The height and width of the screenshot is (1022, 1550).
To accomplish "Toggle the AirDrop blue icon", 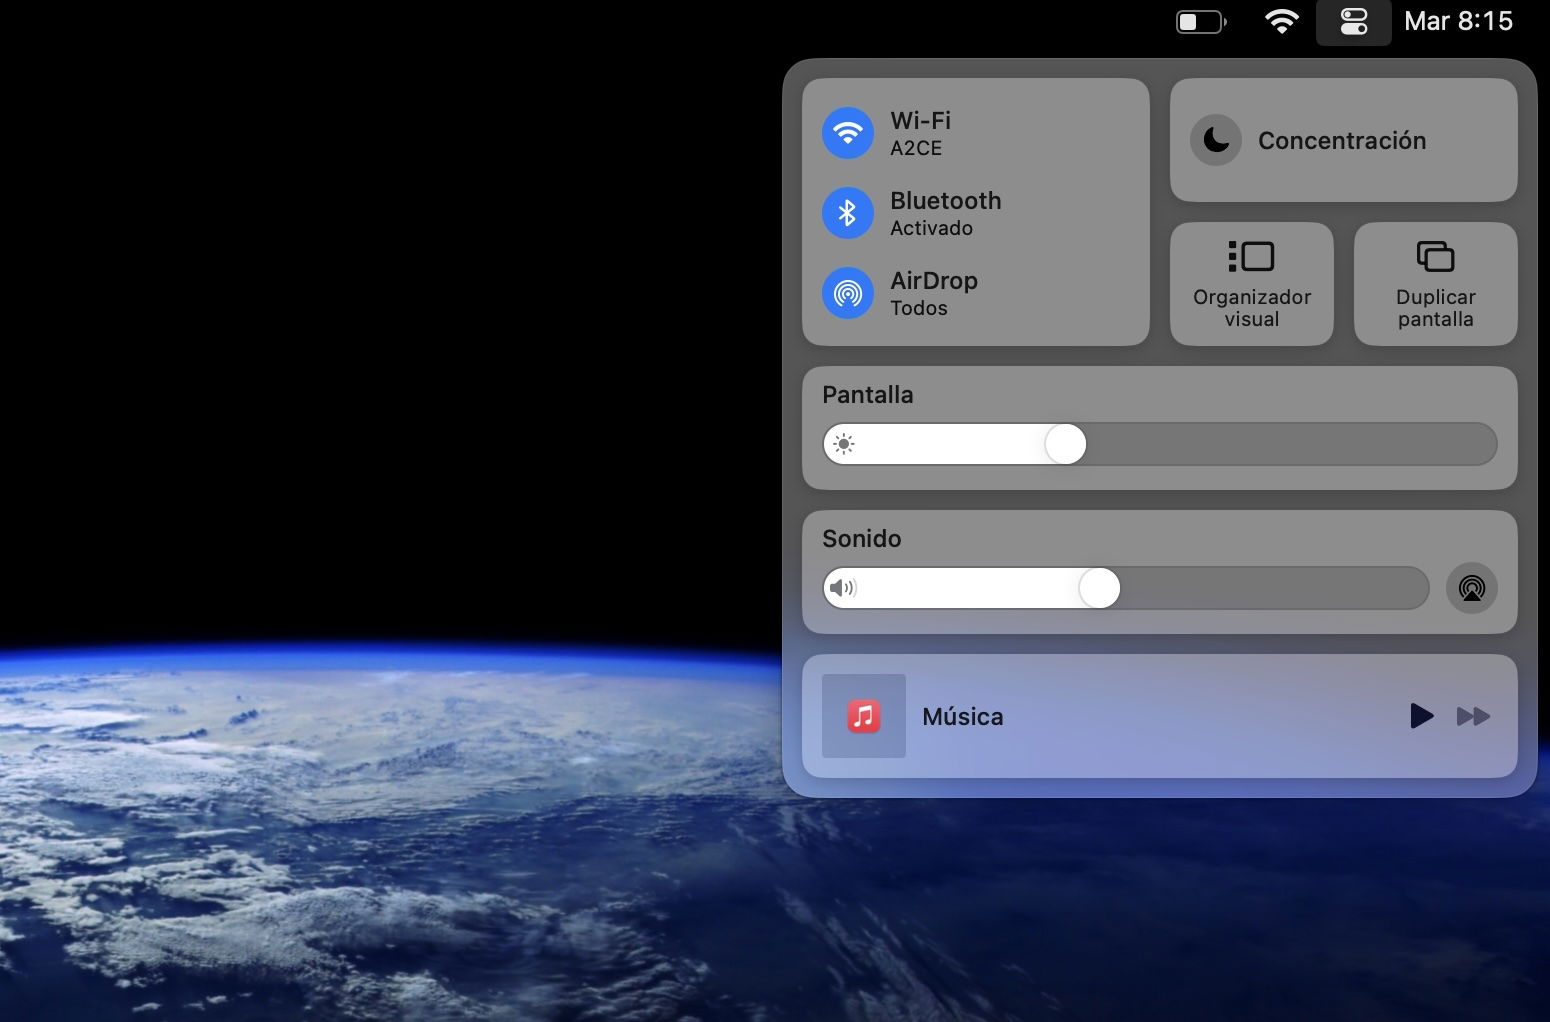I will point(848,292).
